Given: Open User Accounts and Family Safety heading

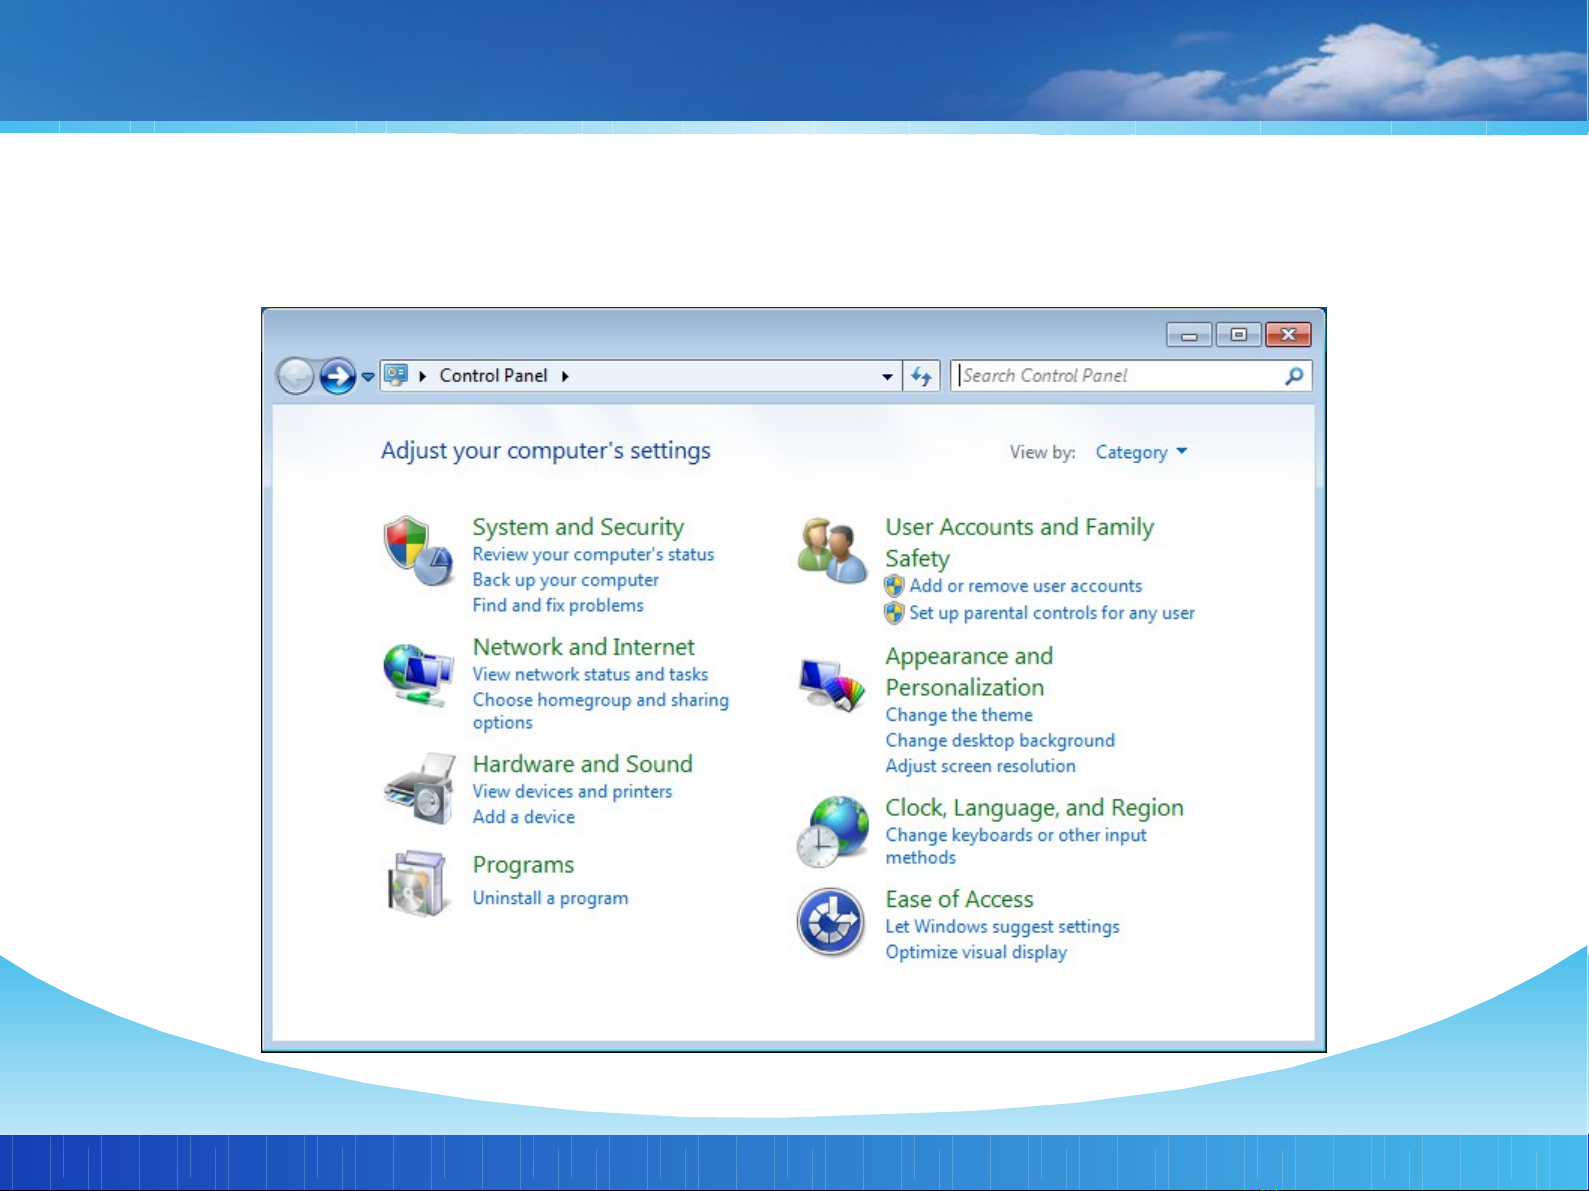Looking at the screenshot, I should tap(1019, 542).
